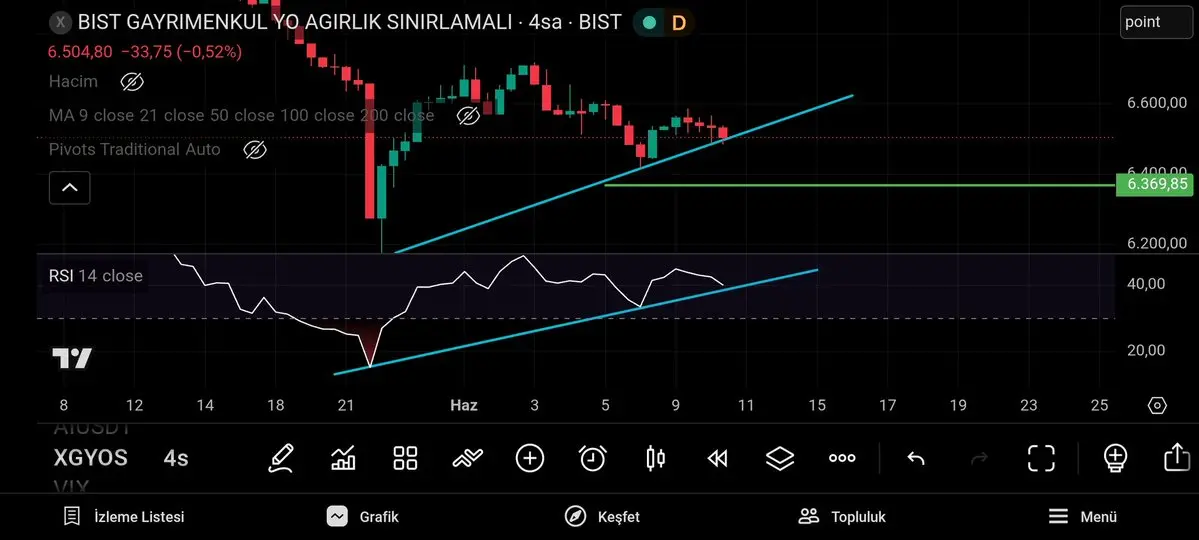Tap the 25 date on time axis
Viewport: 1199px width, 540px height.
coord(1100,405)
